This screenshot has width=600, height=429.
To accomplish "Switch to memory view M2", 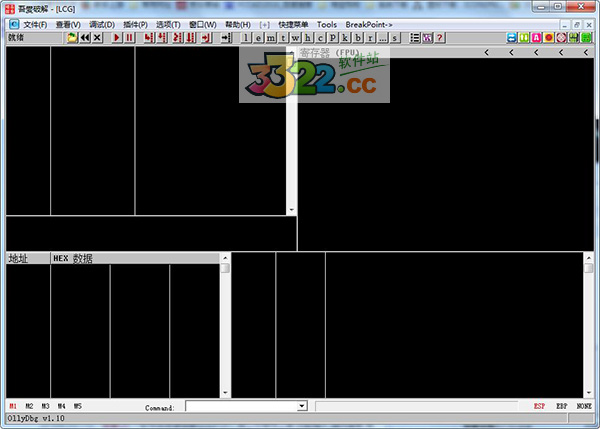I will click(x=29, y=406).
